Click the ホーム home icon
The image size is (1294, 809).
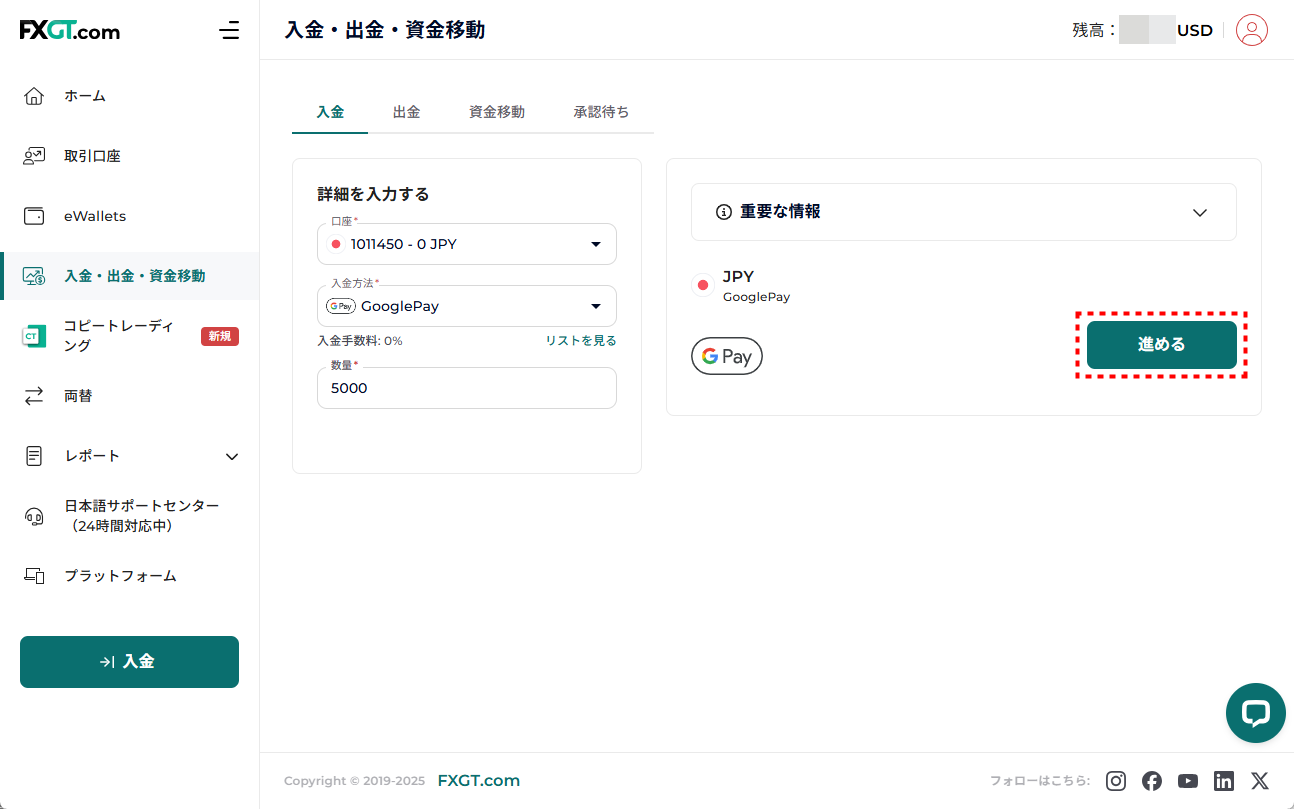click(x=34, y=96)
